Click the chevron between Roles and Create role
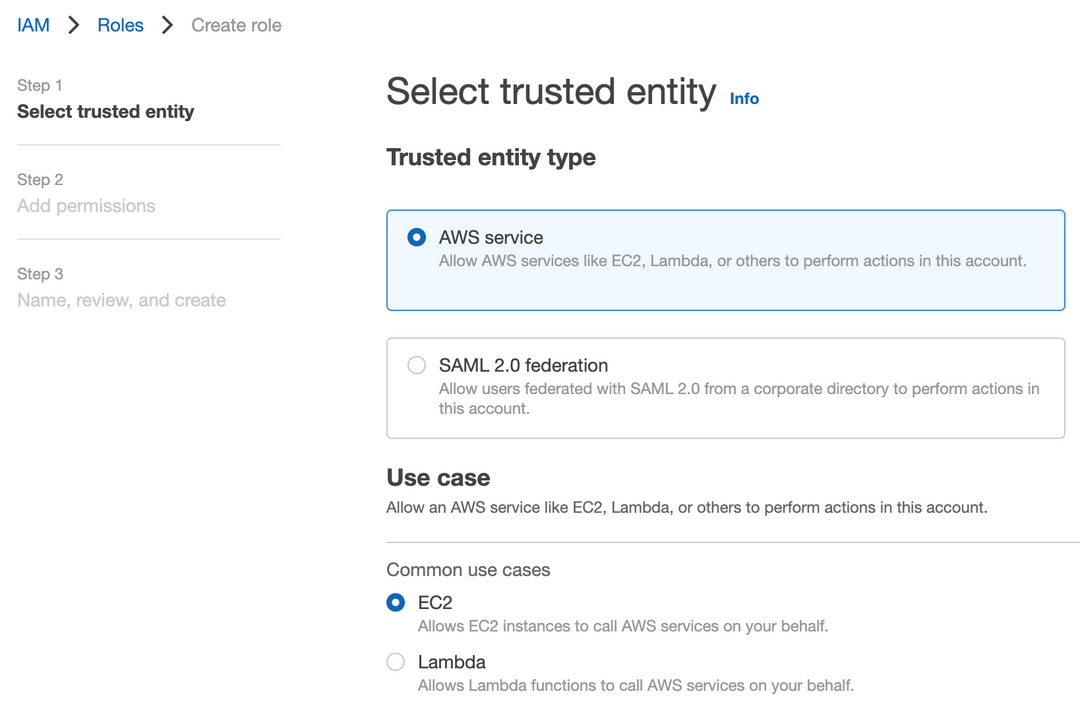The height and width of the screenshot is (713, 1080). (x=168, y=25)
